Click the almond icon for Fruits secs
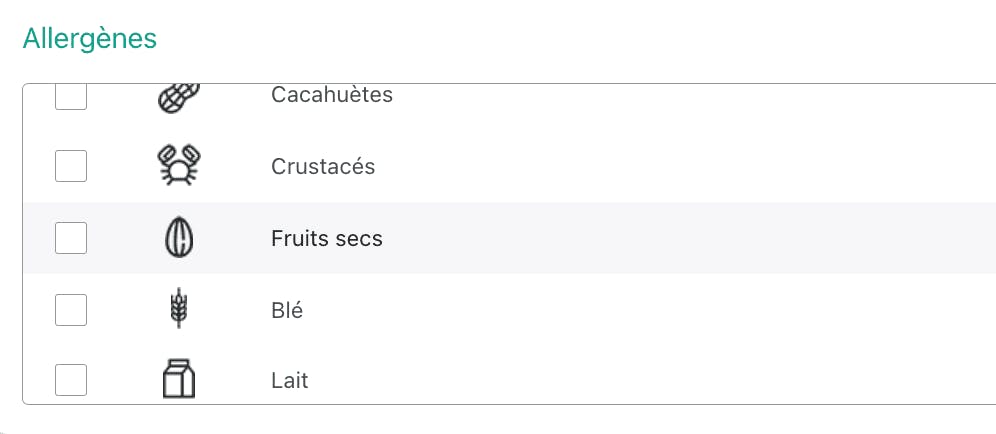 (178, 238)
